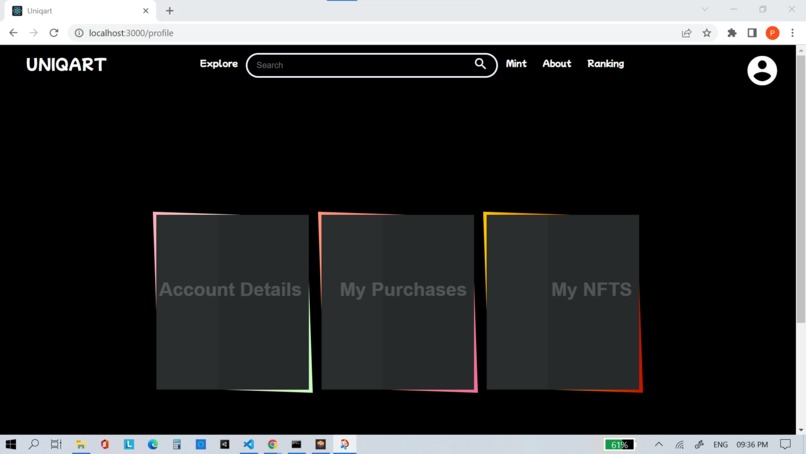The height and width of the screenshot is (454, 806).
Task: Open the tab search chevron
Action: tap(705, 9)
